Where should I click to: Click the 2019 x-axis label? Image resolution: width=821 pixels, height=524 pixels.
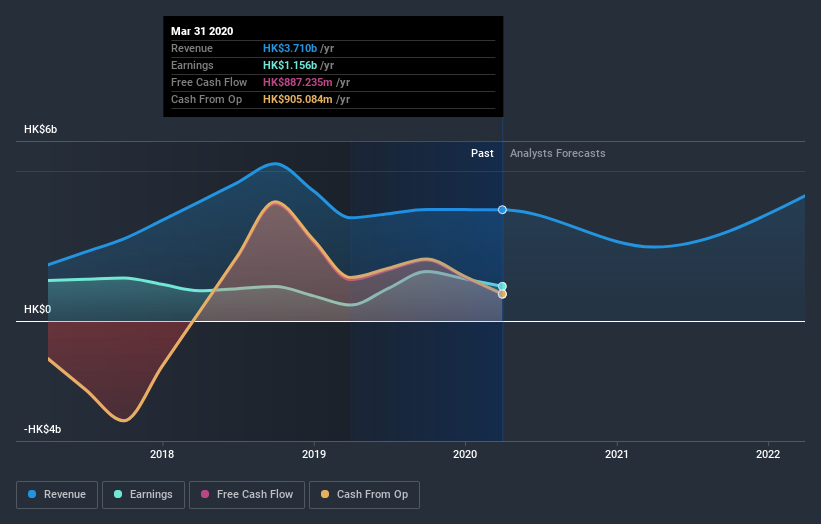point(314,454)
